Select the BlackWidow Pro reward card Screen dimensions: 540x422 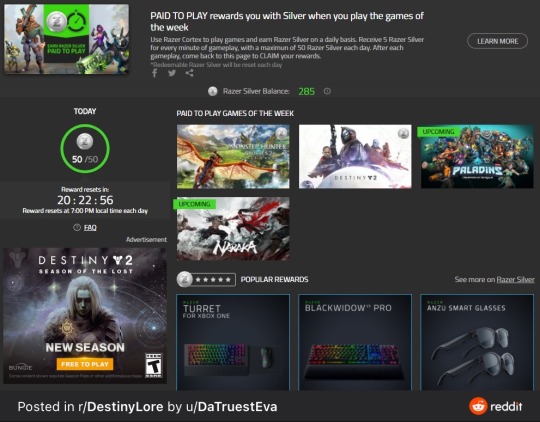[355, 342]
